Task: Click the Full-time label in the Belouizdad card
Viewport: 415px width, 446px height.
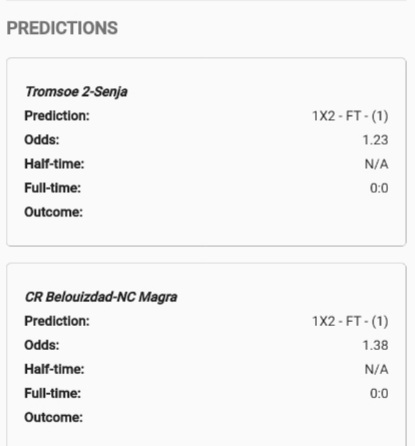Action: pos(53,393)
